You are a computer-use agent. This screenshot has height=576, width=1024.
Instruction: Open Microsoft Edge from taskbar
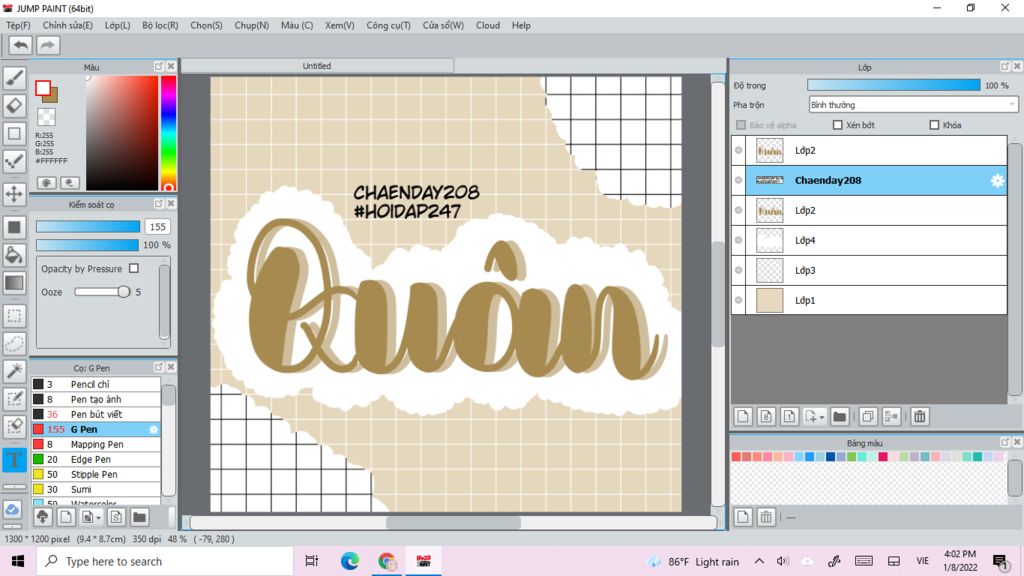tap(349, 561)
